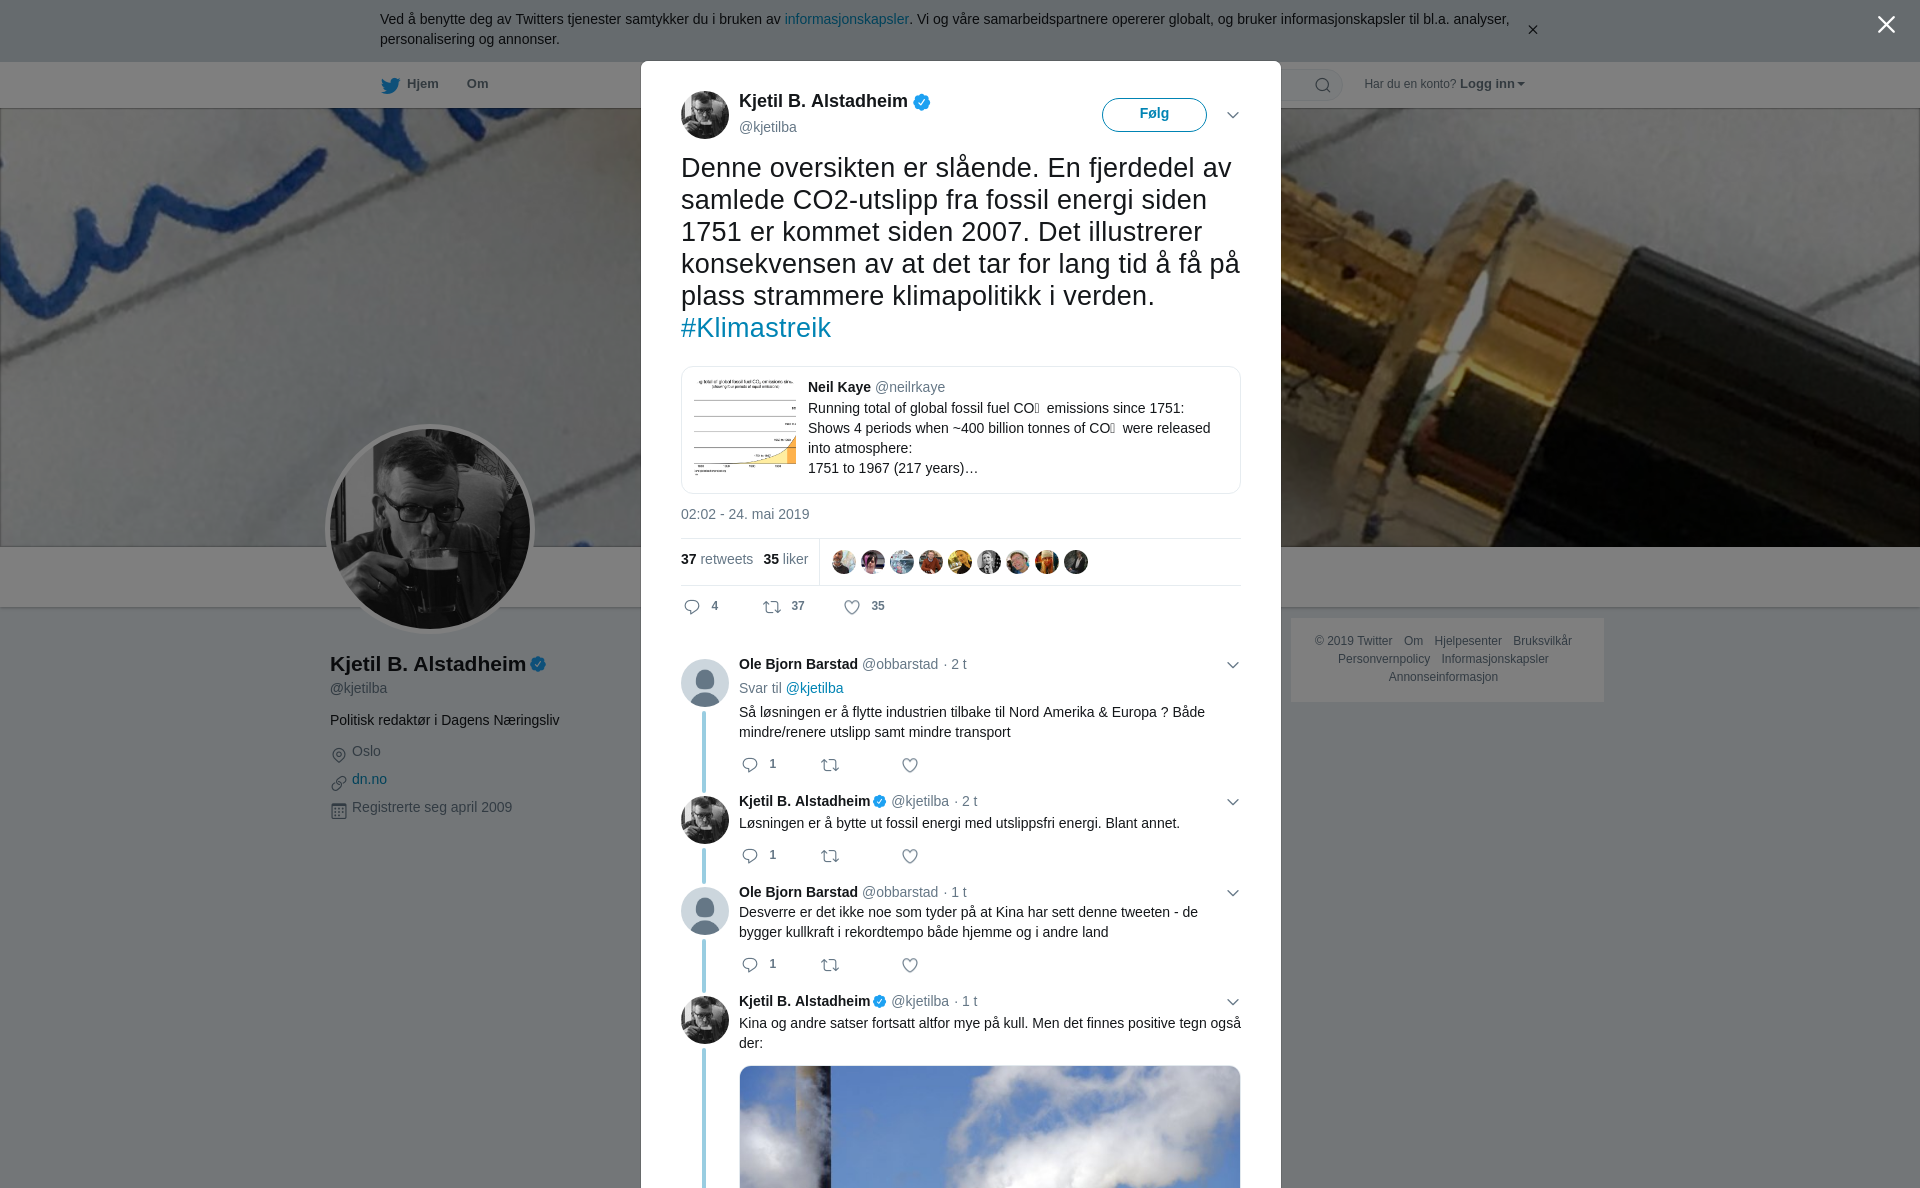The height and width of the screenshot is (1188, 1920).
Task: Reply to Kjetil's utslippsfri energi tweet
Action: click(x=750, y=856)
